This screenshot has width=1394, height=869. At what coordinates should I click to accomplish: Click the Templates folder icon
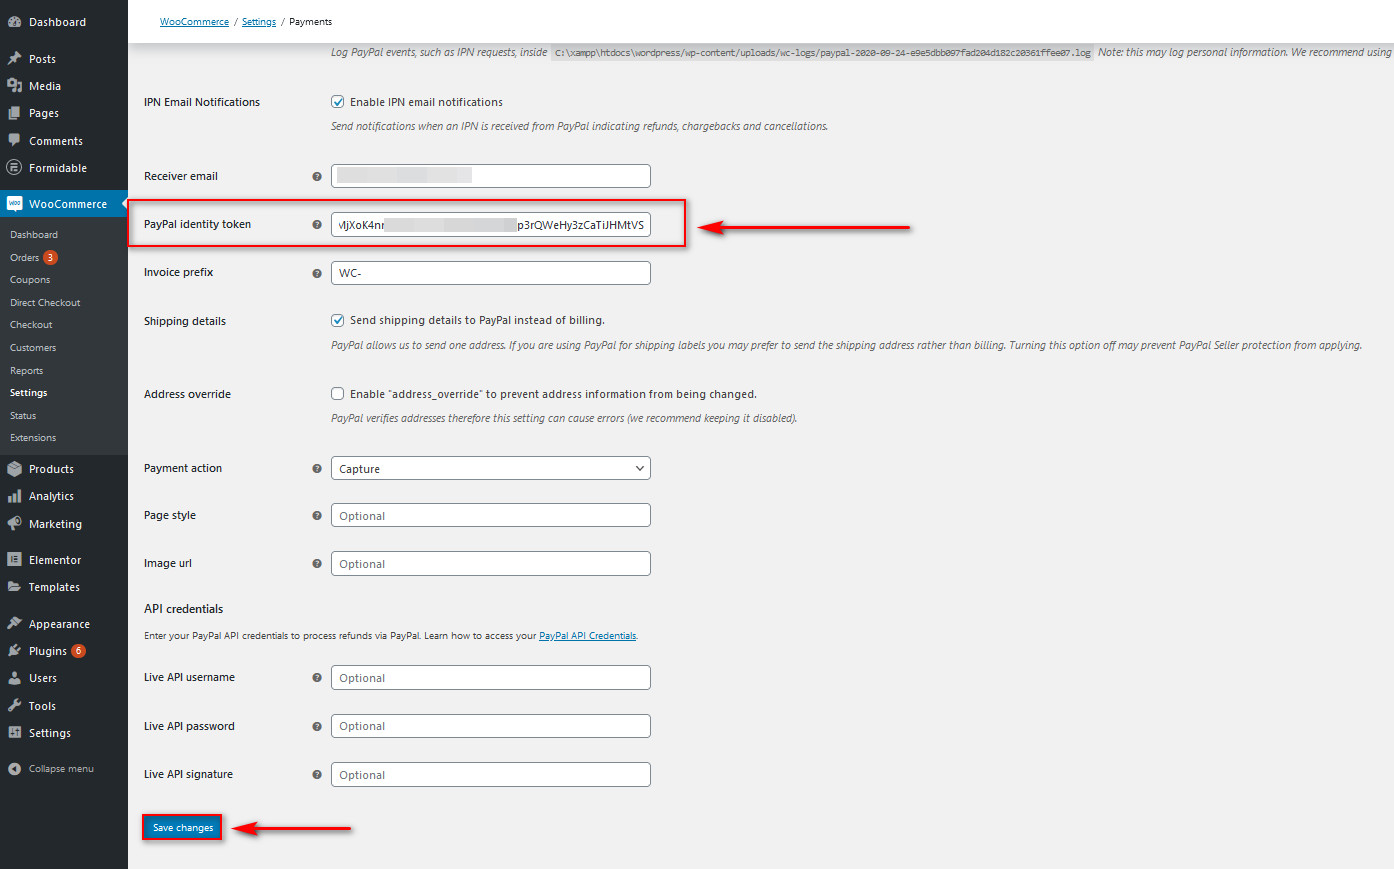coord(14,587)
